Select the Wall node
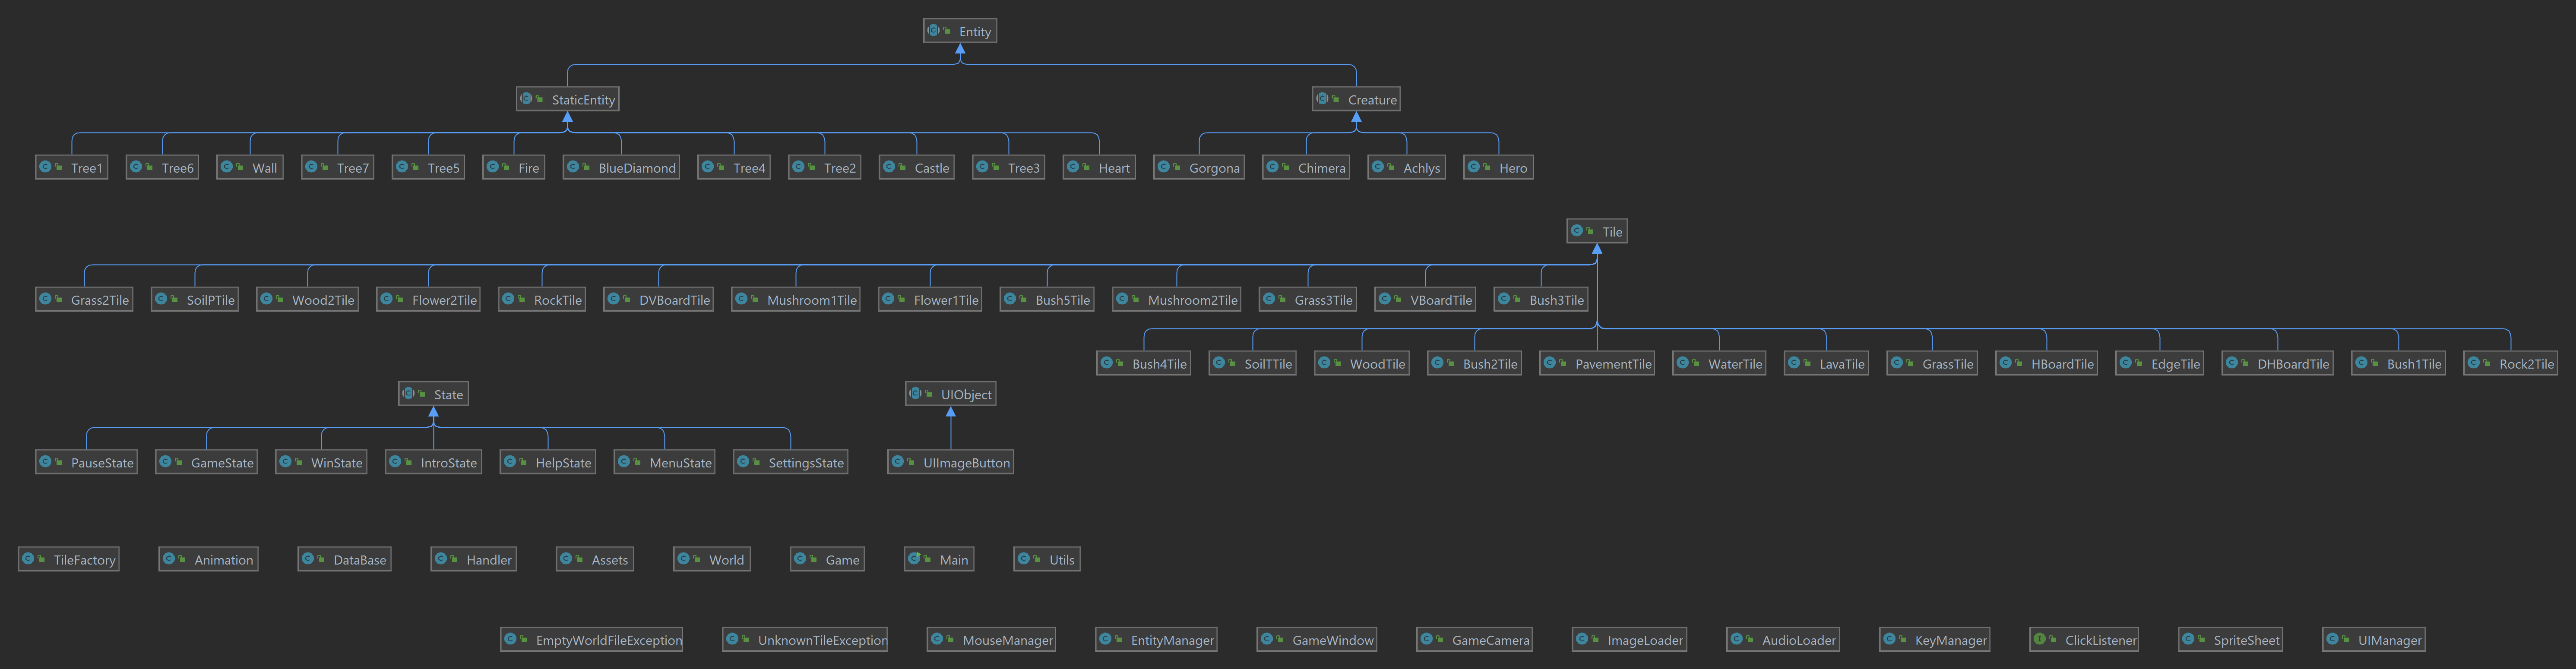This screenshot has height=669, width=2576. tap(250, 167)
